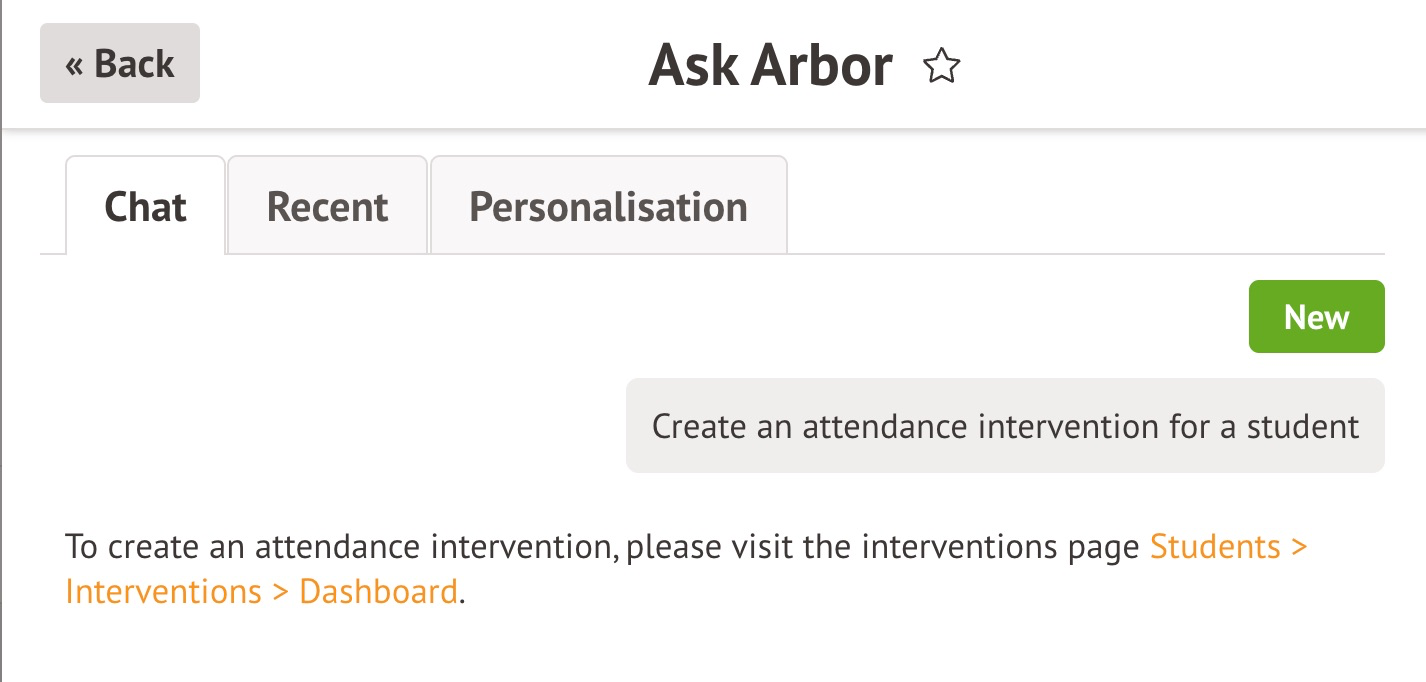
Task: Click the word 'Students' in the orange link
Action: [x=1215, y=547]
